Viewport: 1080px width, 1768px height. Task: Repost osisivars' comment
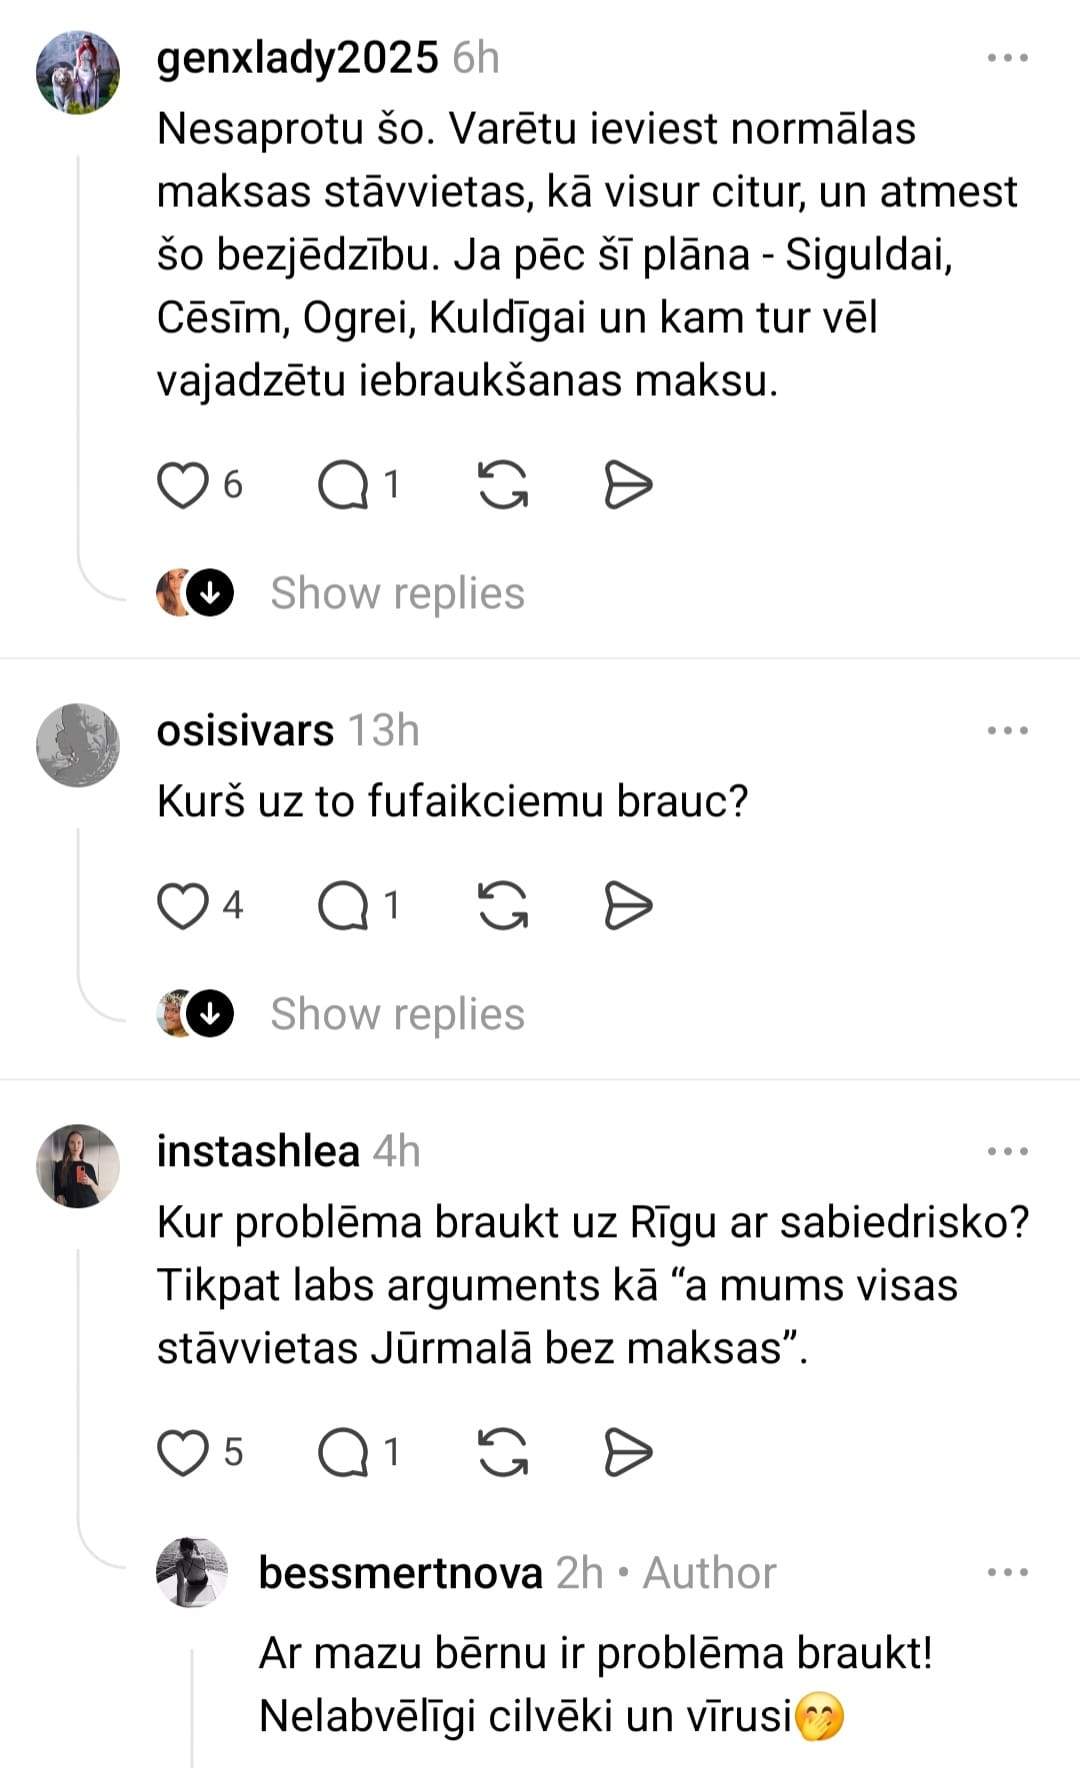[503, 907]
